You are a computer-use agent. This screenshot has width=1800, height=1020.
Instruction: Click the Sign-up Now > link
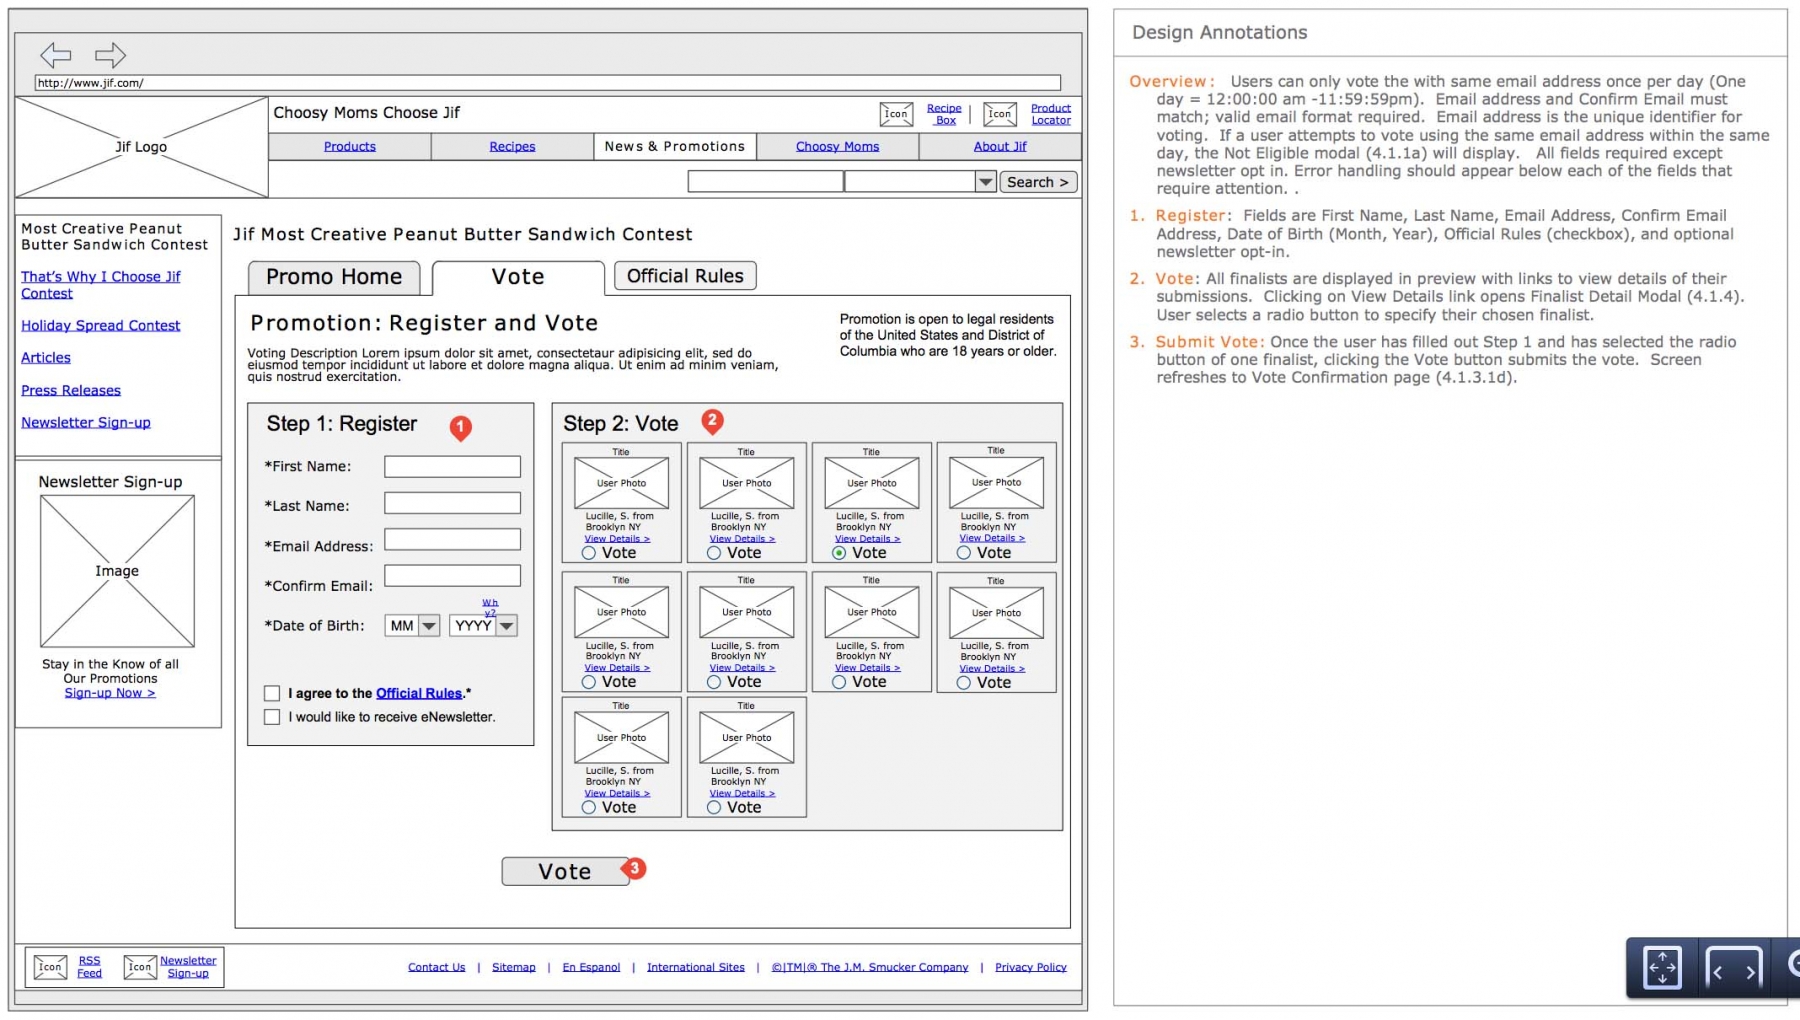(x=110, y=693)
